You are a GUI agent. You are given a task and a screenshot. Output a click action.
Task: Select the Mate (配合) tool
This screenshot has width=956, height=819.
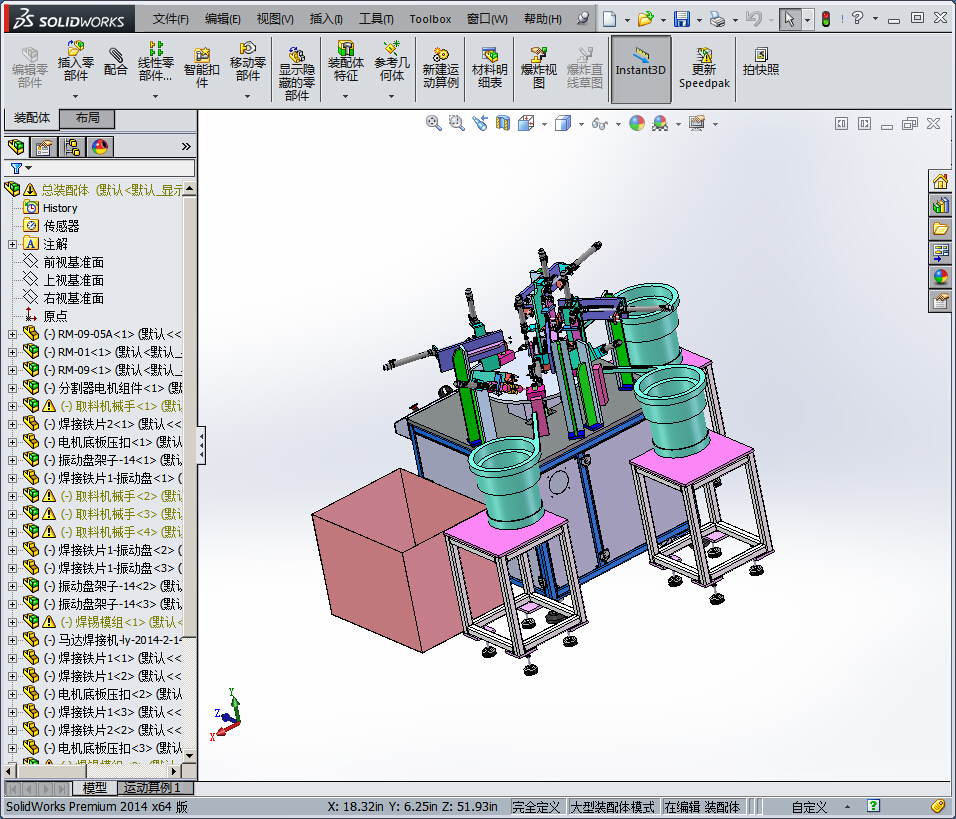(x=115, y=62)
